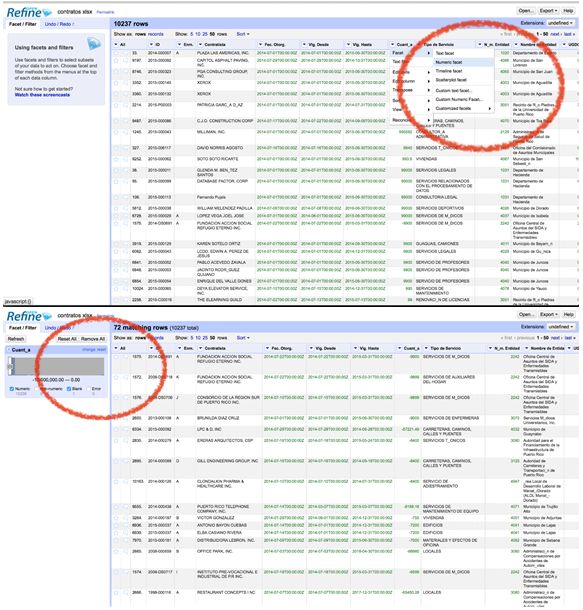Click the Cuant_a facet histogram range bar
This screenshot has height=610, width=583.
(x=58, y=366)
